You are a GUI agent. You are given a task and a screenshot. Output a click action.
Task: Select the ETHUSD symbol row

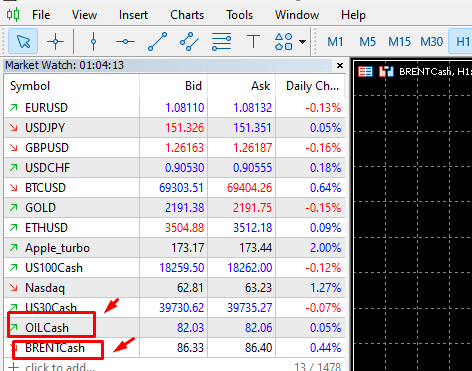pyautogui.click(x=174, y=228)
